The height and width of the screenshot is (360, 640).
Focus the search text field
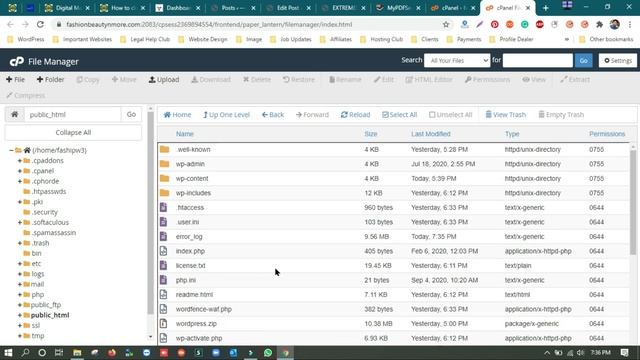click(538, 60)
